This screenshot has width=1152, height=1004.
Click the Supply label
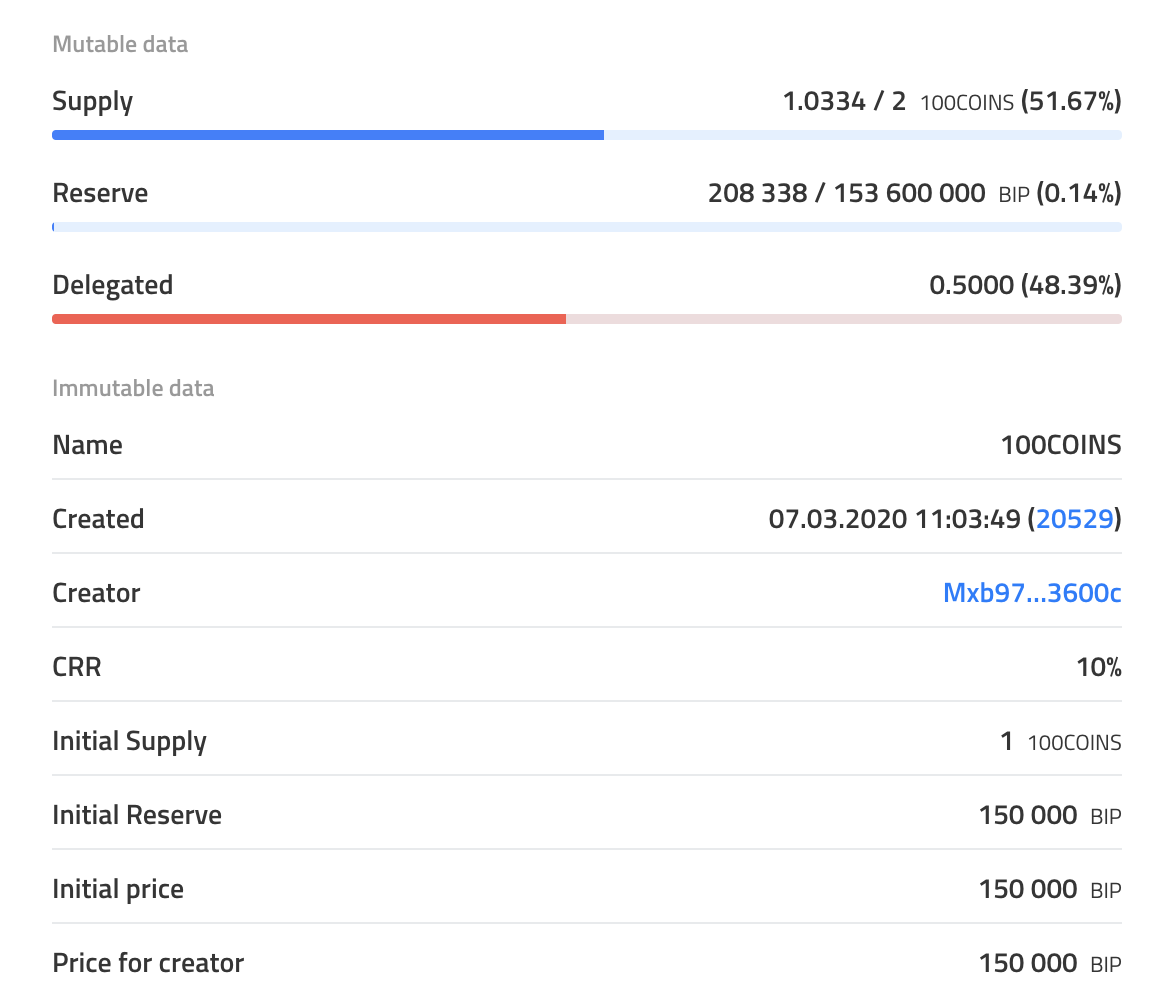pyautogui.click(x=92, y=101)
